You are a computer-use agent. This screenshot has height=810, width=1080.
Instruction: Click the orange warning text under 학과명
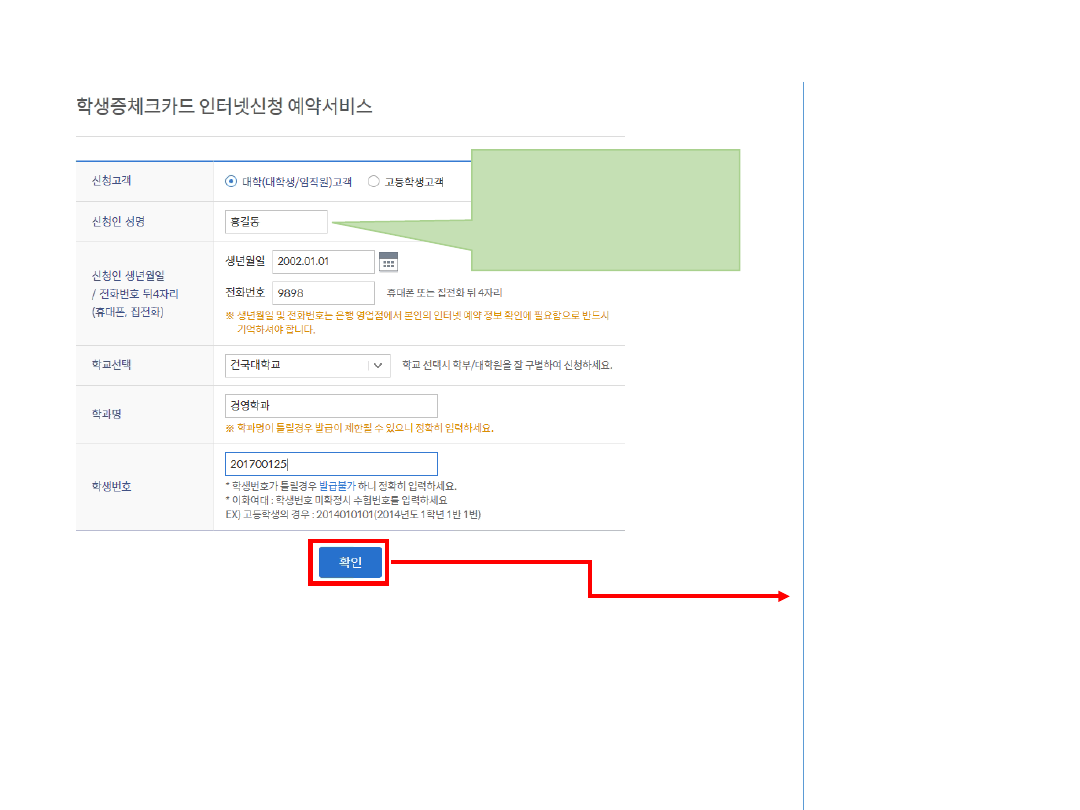[360, 428]
